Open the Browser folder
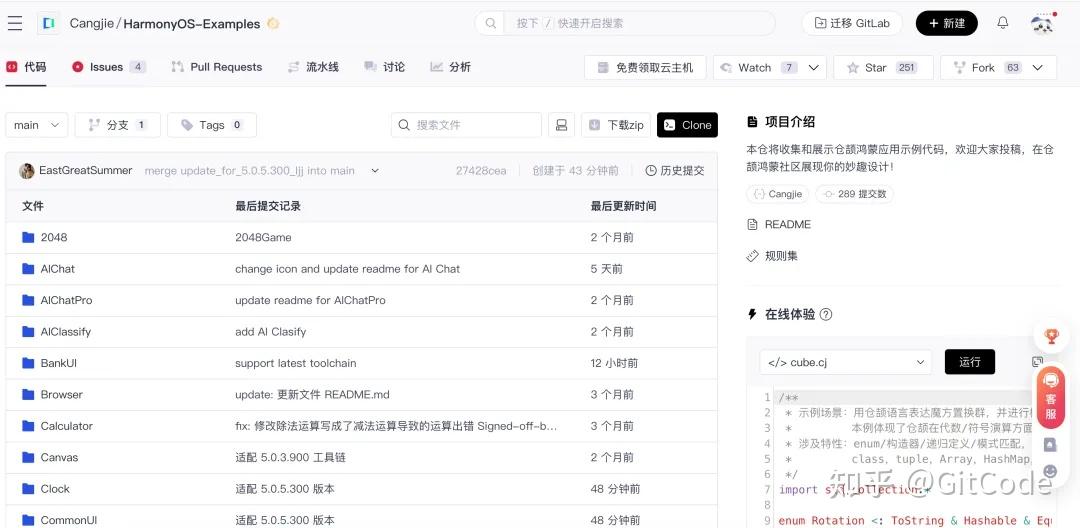 (x=61, y=395)
